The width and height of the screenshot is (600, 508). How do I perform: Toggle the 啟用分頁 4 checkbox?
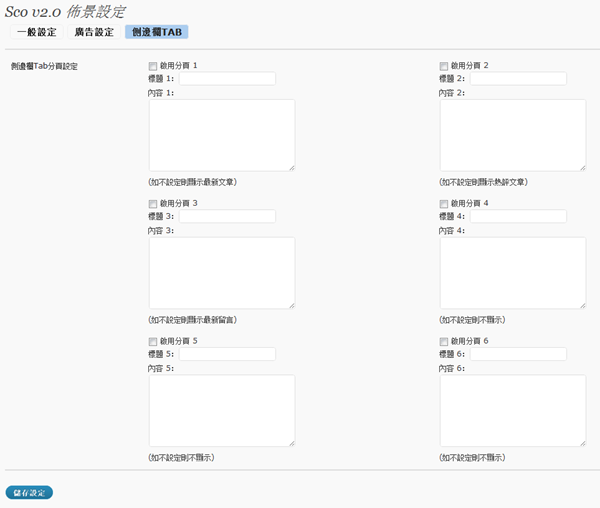(443, 204)
